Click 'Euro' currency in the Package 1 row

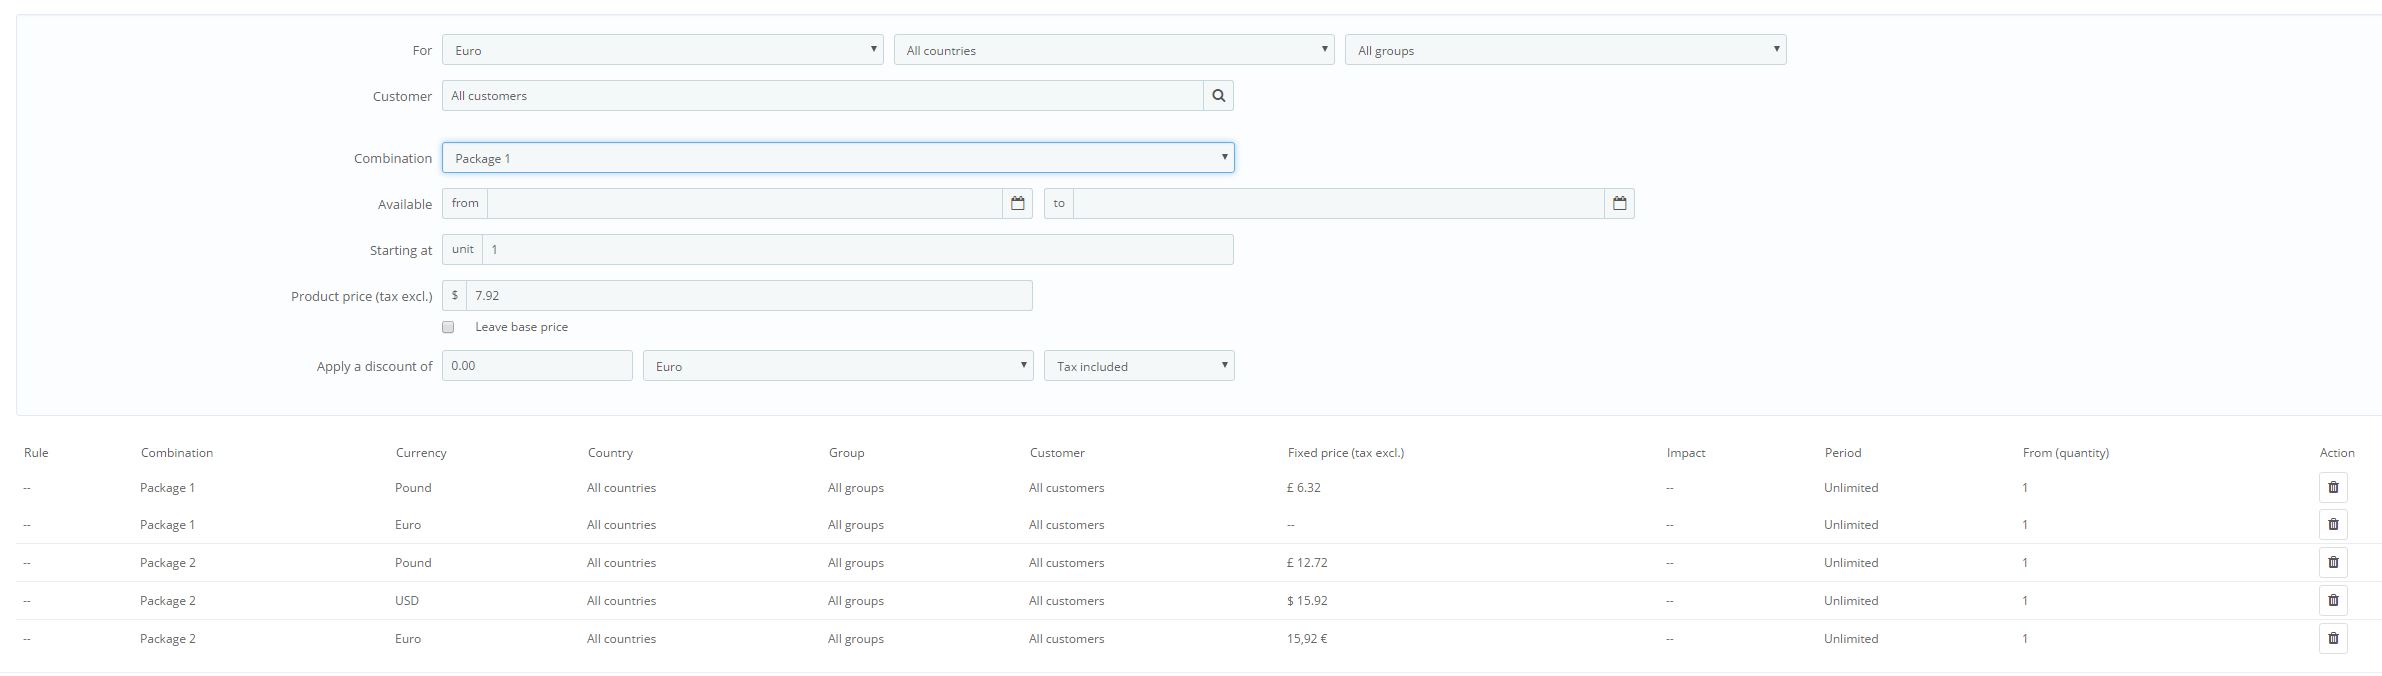[408, 525]
